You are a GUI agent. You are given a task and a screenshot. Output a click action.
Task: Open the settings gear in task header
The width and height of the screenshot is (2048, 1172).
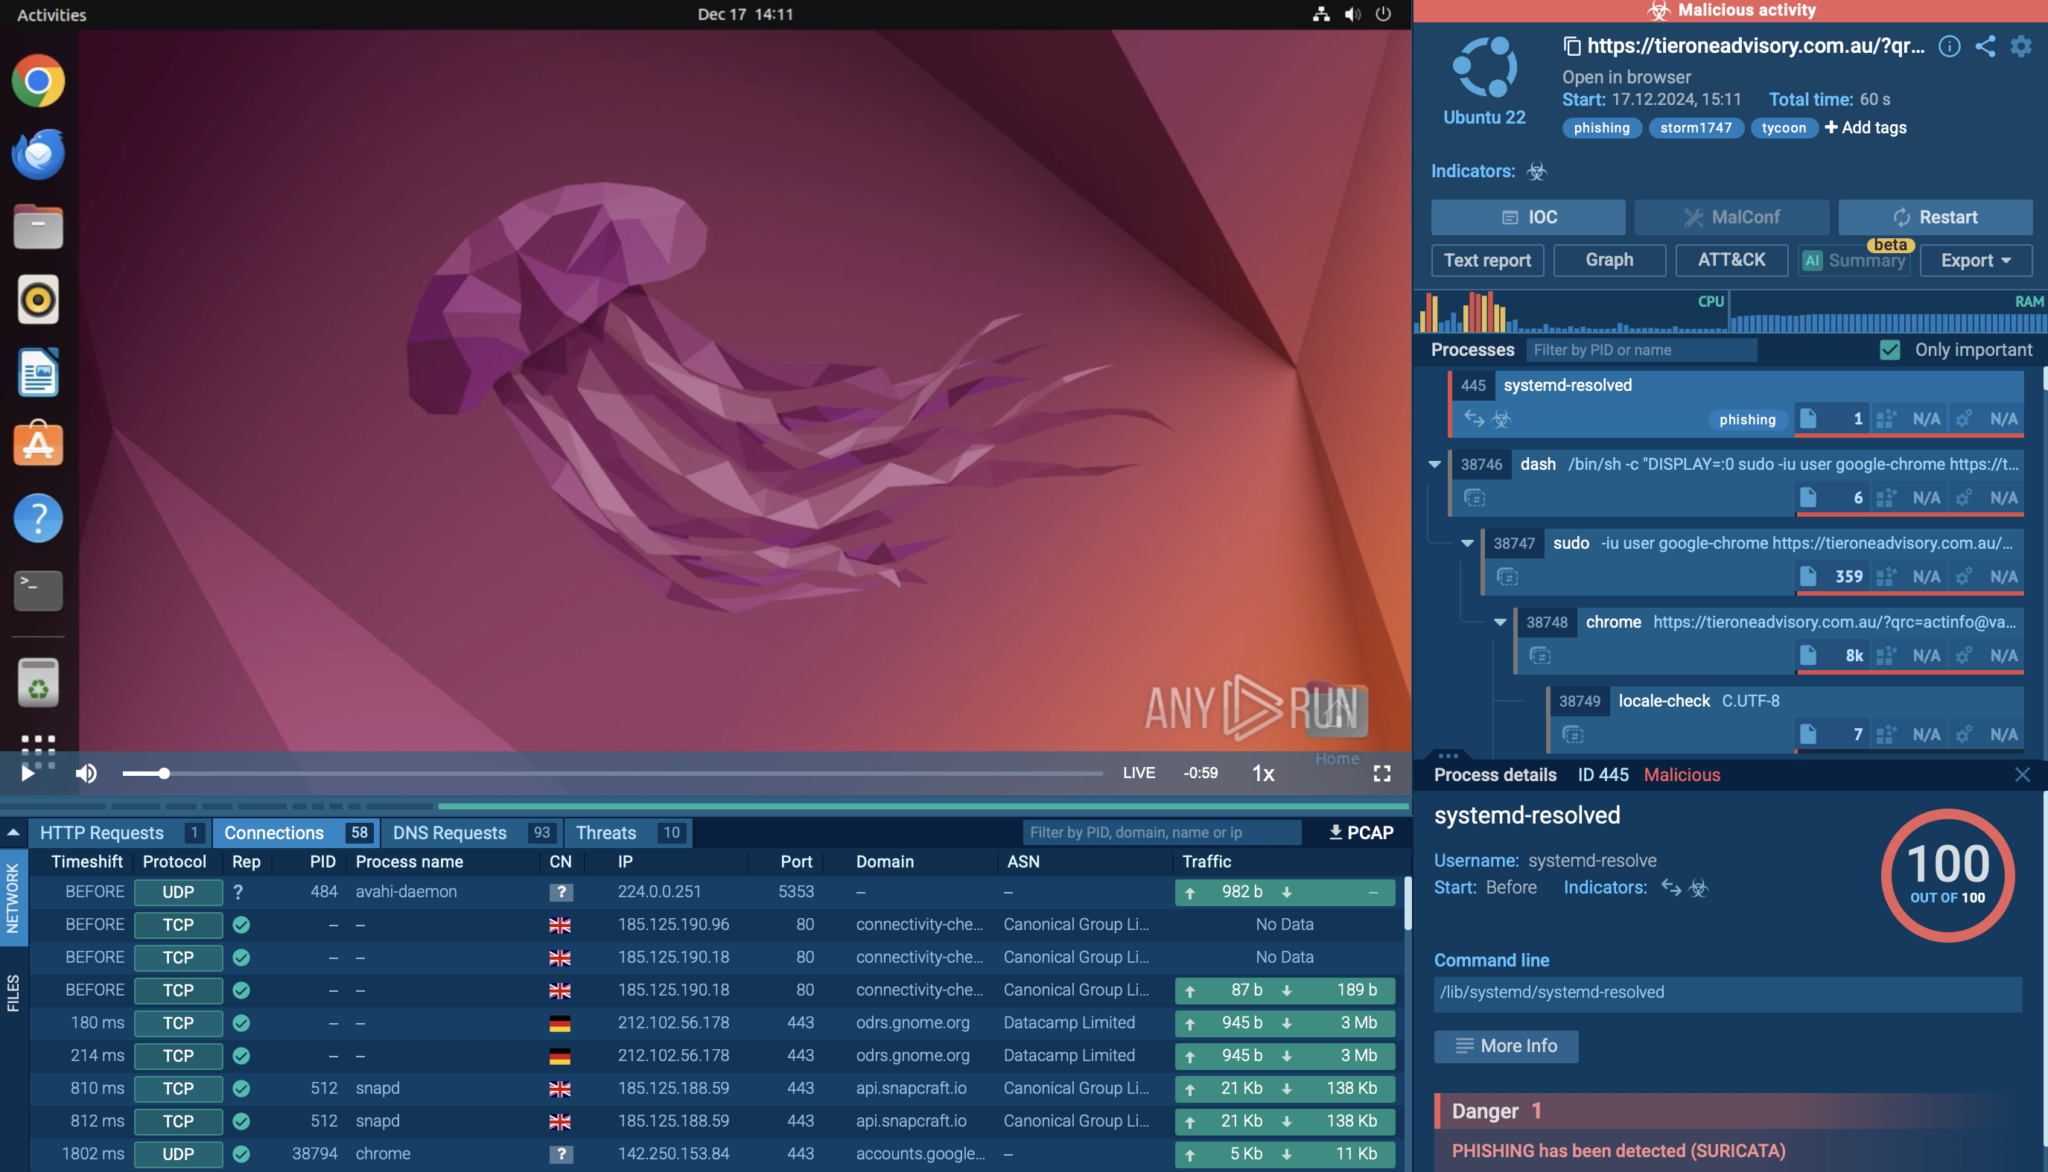click(2021, 46)
